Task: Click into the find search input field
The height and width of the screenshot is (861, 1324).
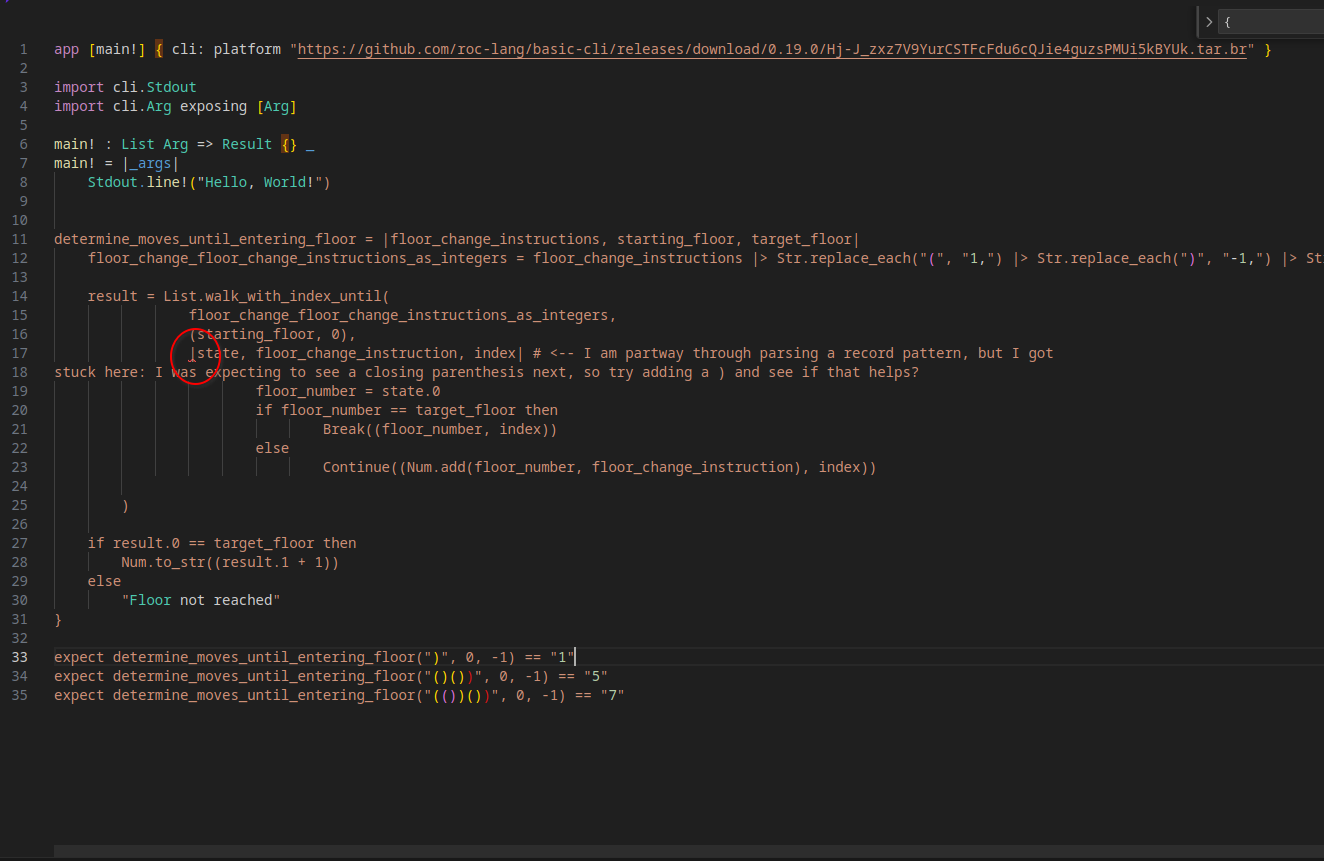Action: coord(1270,21)
